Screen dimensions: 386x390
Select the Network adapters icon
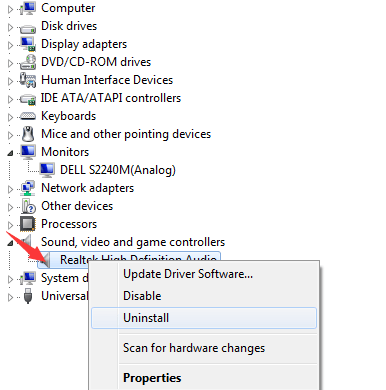tap(28, 188)
